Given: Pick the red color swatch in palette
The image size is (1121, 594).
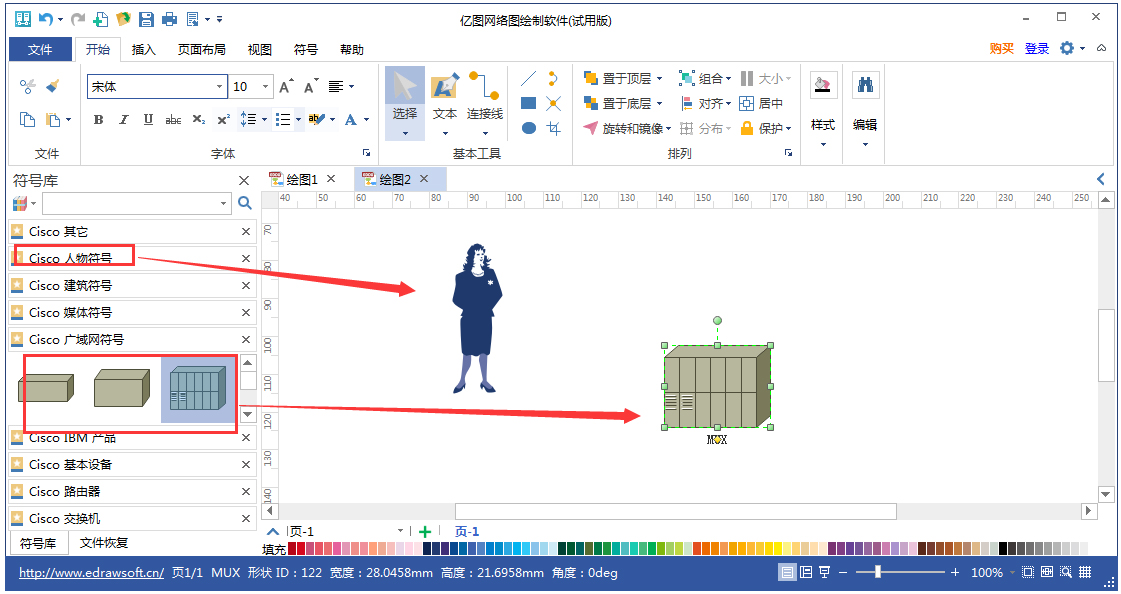Looking at the screenshot, I should [300, 548].
